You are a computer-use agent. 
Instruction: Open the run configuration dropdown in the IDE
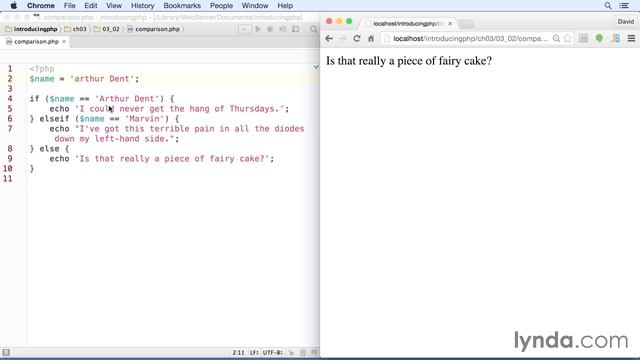(244, 29)
